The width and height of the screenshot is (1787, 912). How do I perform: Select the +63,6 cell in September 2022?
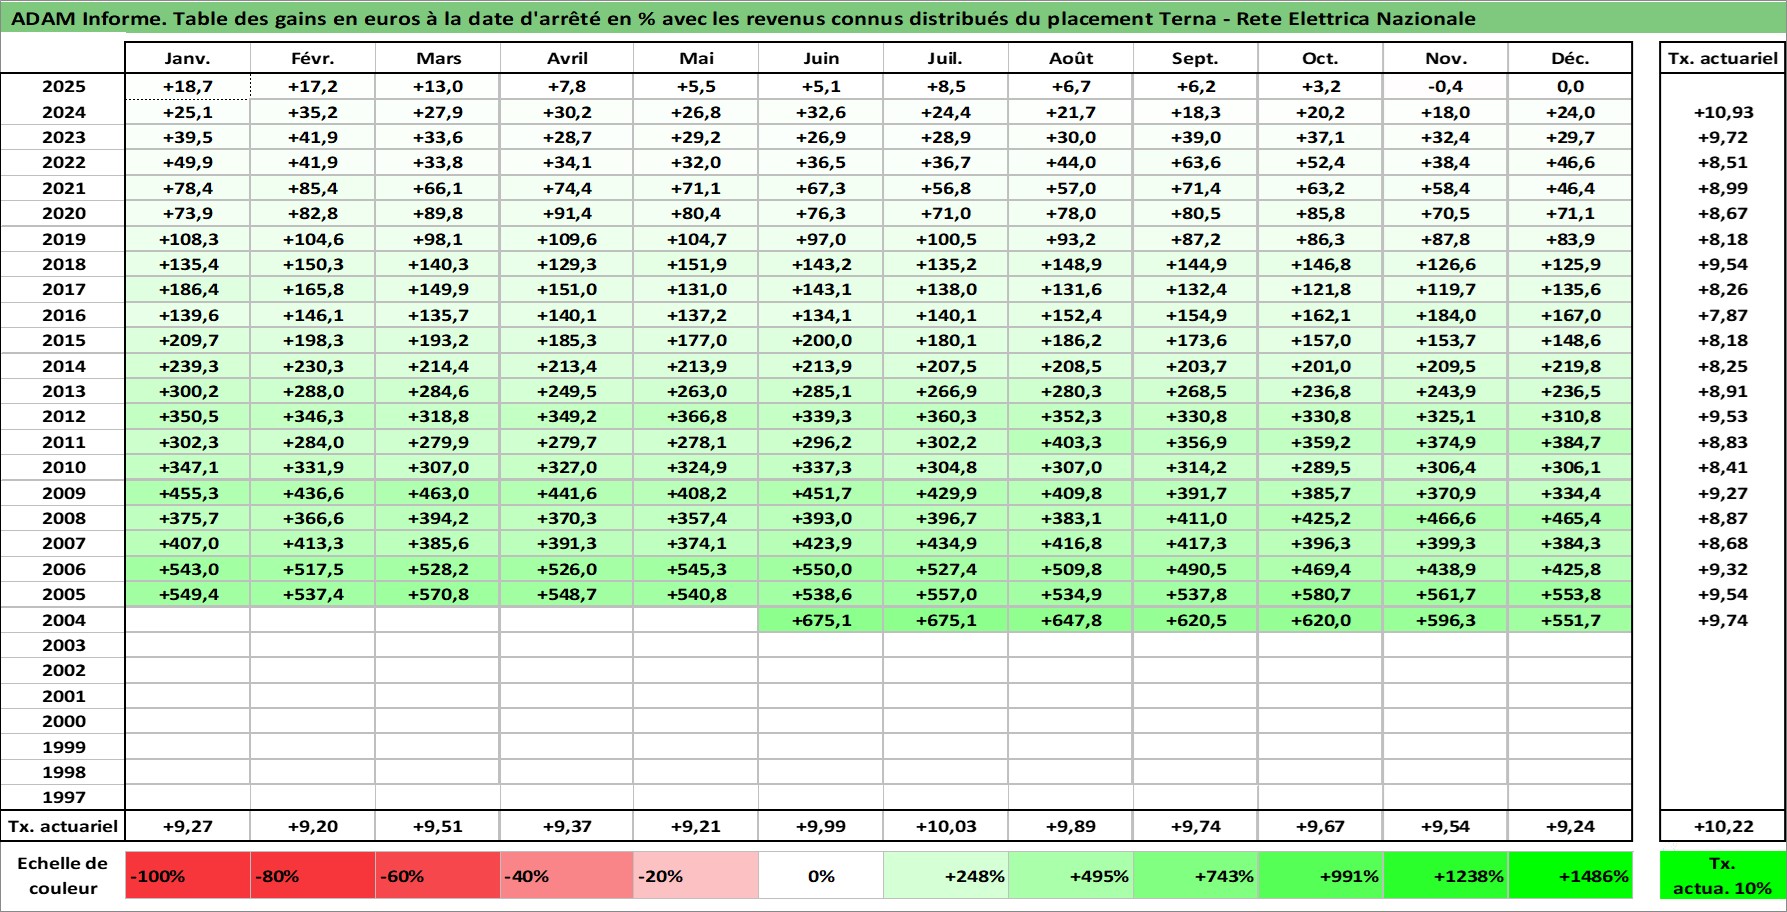point(1196,162)
